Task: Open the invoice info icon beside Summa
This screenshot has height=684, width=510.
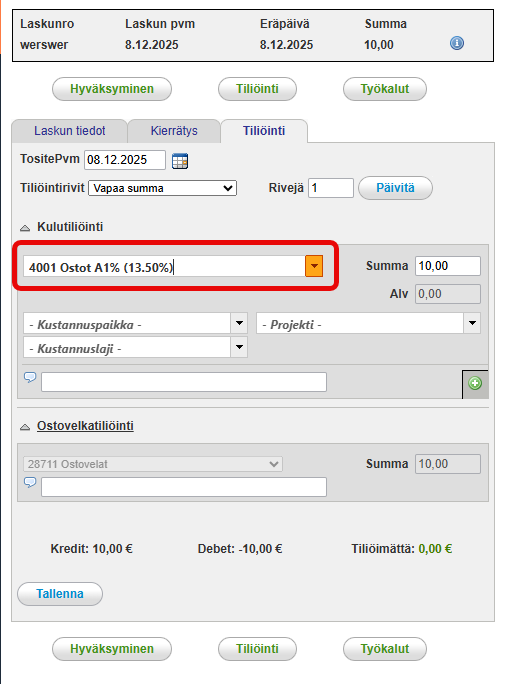Action: [x=456, y=43]
